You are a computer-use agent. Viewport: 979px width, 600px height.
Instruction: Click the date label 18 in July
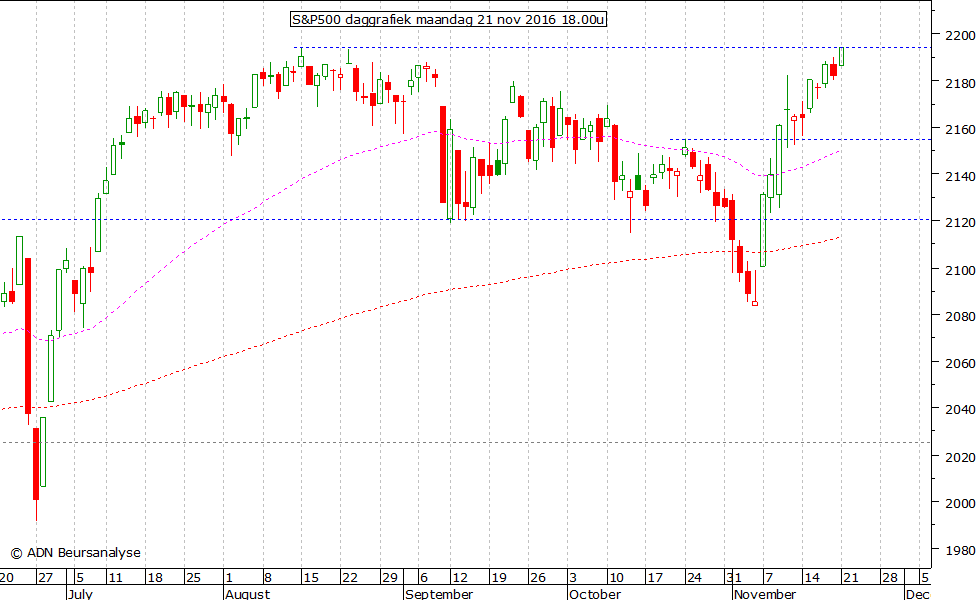(155, 578)
